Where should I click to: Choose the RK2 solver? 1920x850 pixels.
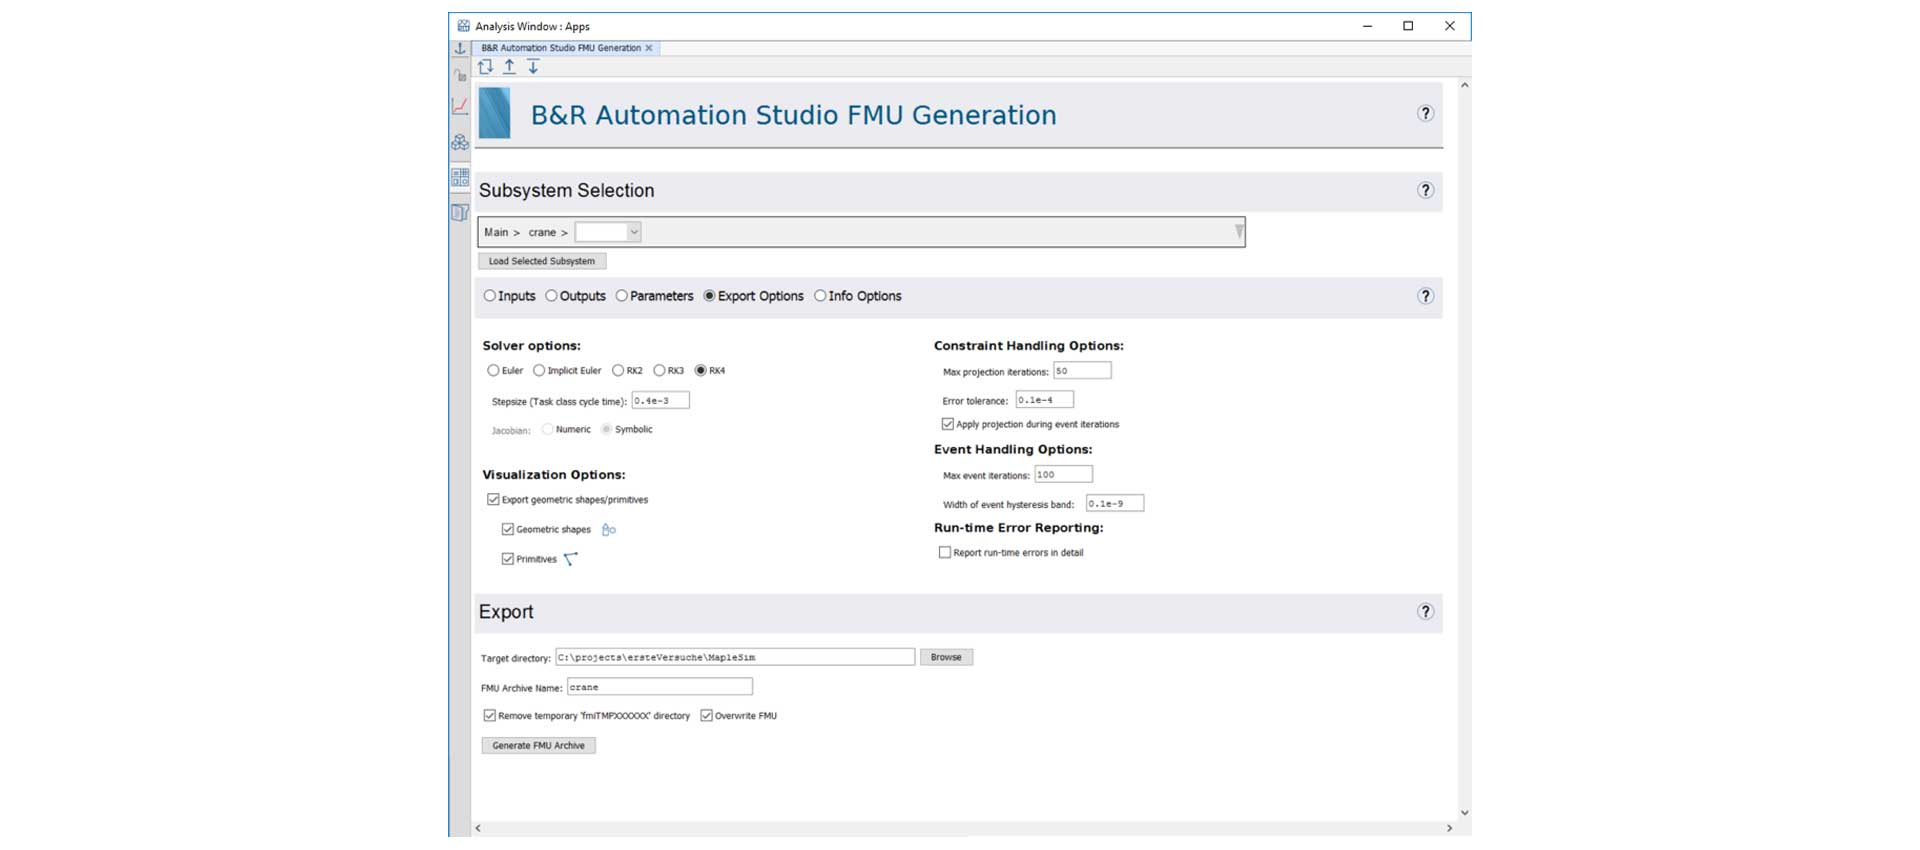[x=618, y=371]
